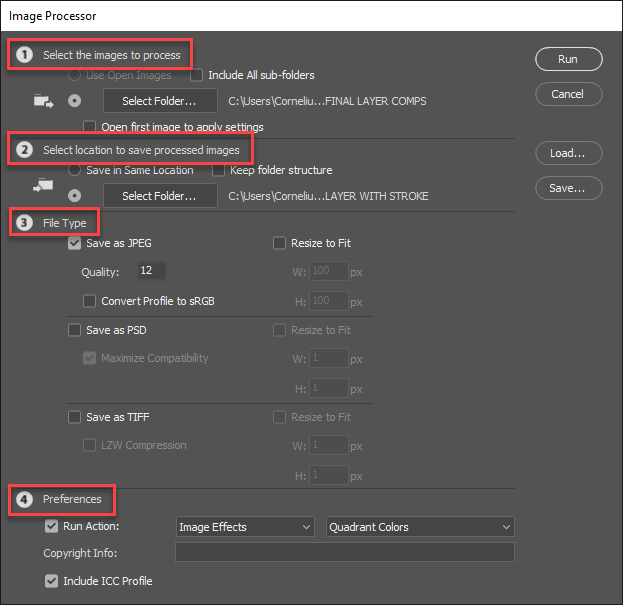623x605 pixels.
Task: Click Select Folder for save location
Action: (160, 196)
